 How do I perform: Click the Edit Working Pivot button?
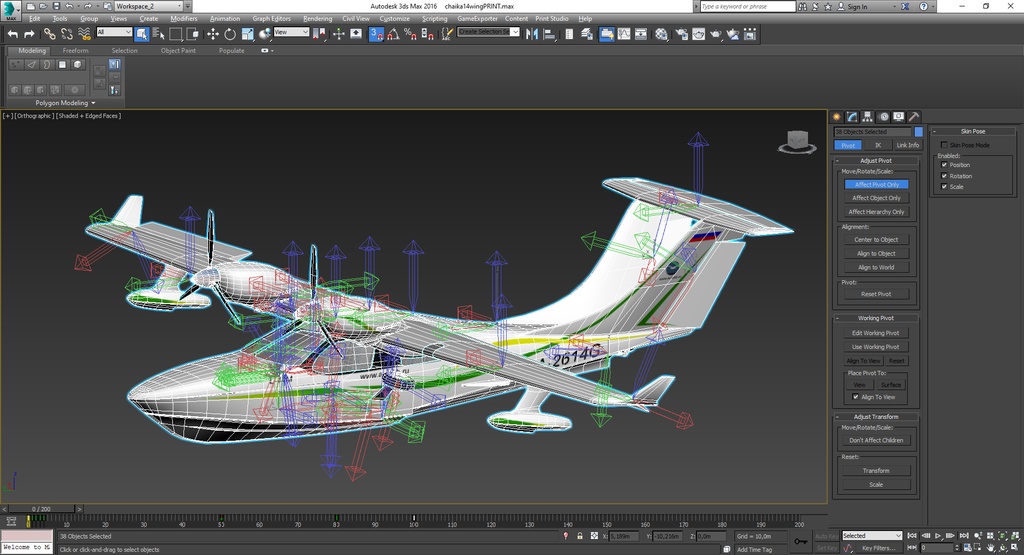(x=876, y=333)
